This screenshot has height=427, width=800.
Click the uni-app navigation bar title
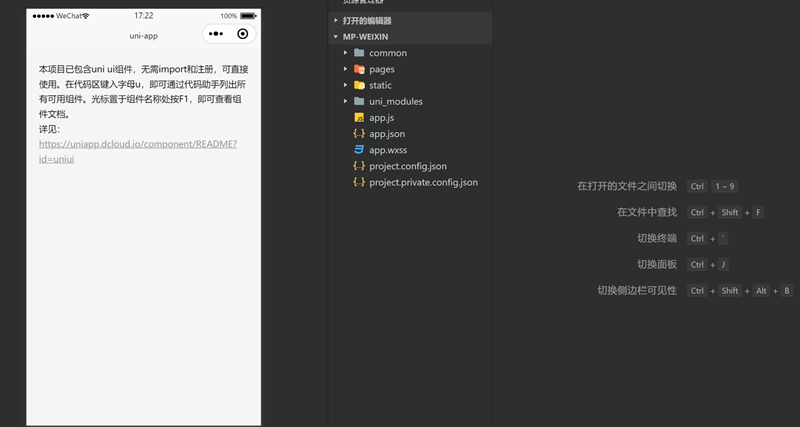144,36
